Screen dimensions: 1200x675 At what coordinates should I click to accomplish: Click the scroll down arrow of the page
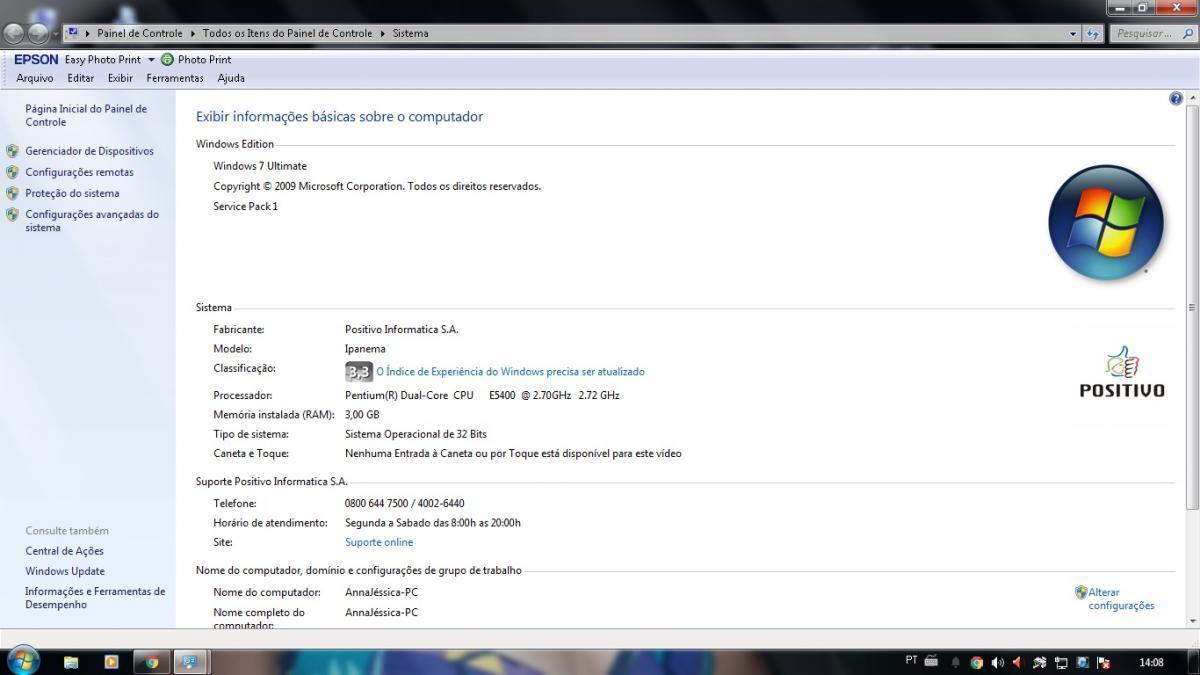click(1192, 621)
